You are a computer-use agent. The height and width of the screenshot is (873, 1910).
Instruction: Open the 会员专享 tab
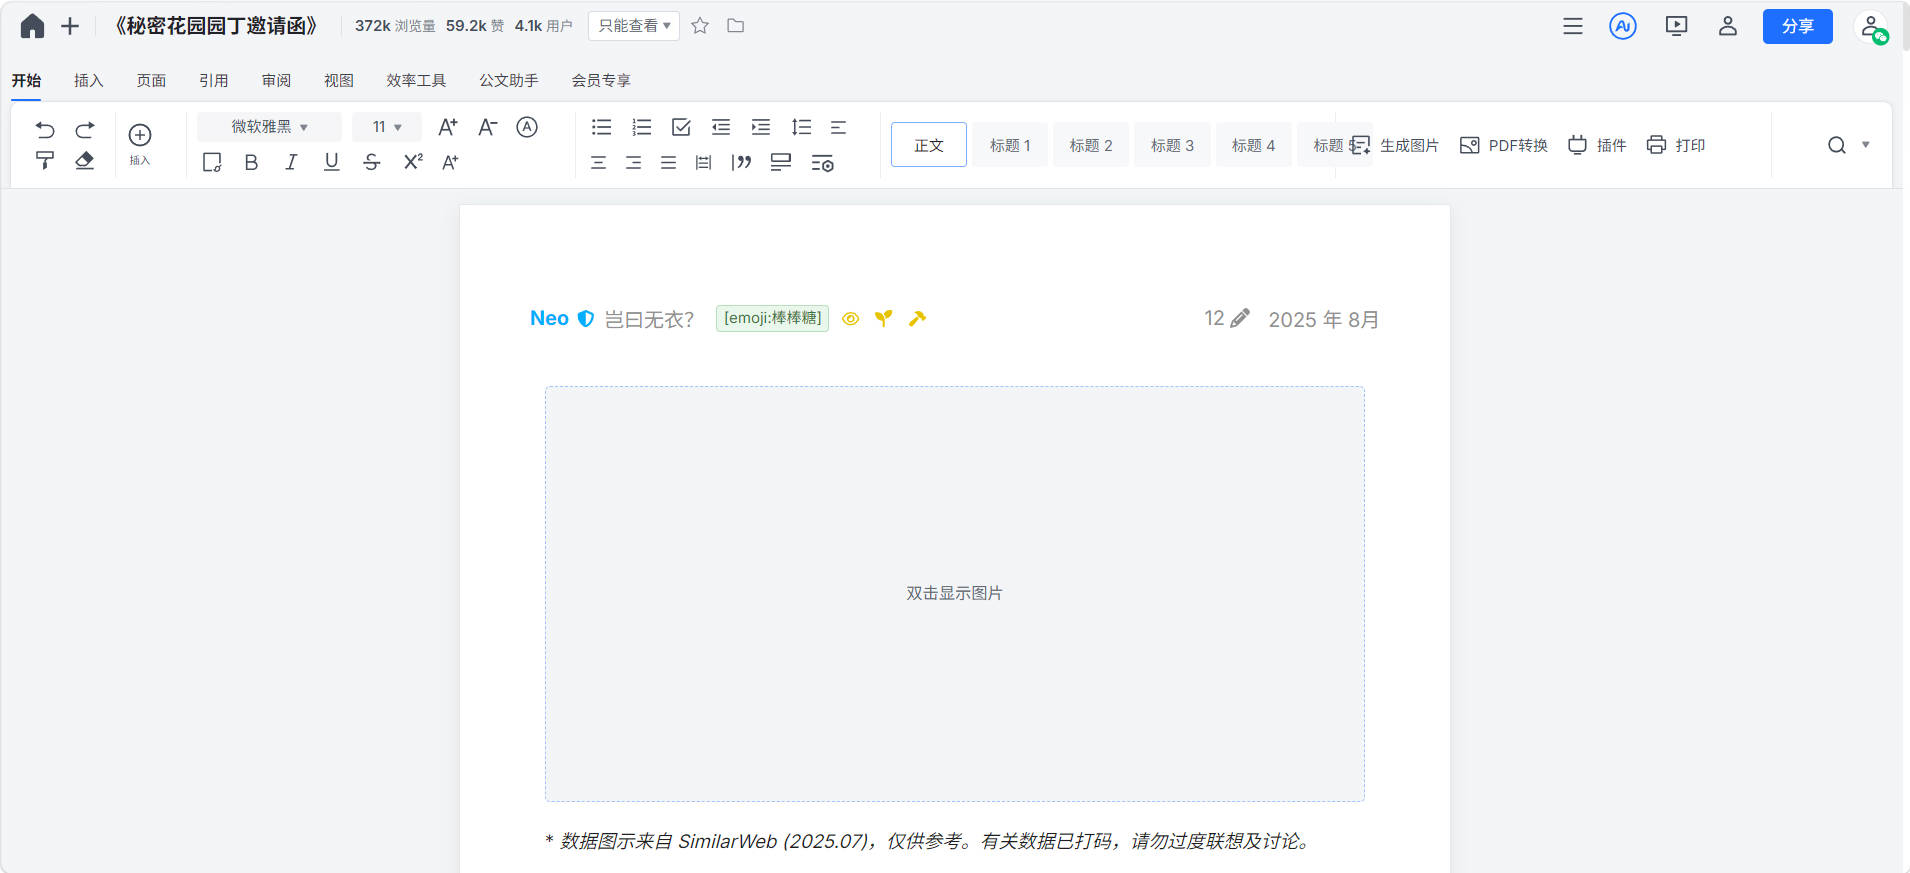click(601, 80)
